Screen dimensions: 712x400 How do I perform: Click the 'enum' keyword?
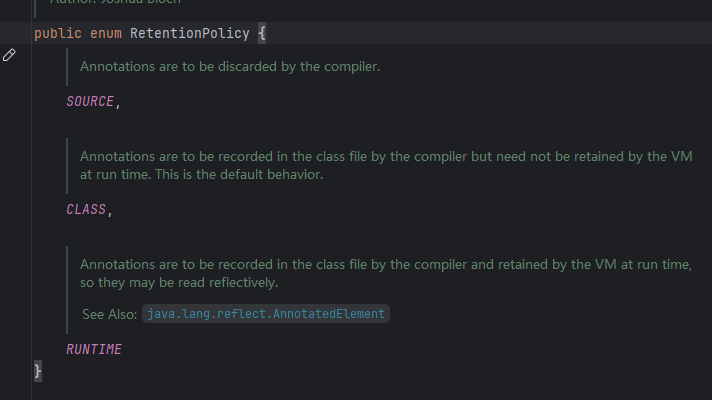[106, 33]
